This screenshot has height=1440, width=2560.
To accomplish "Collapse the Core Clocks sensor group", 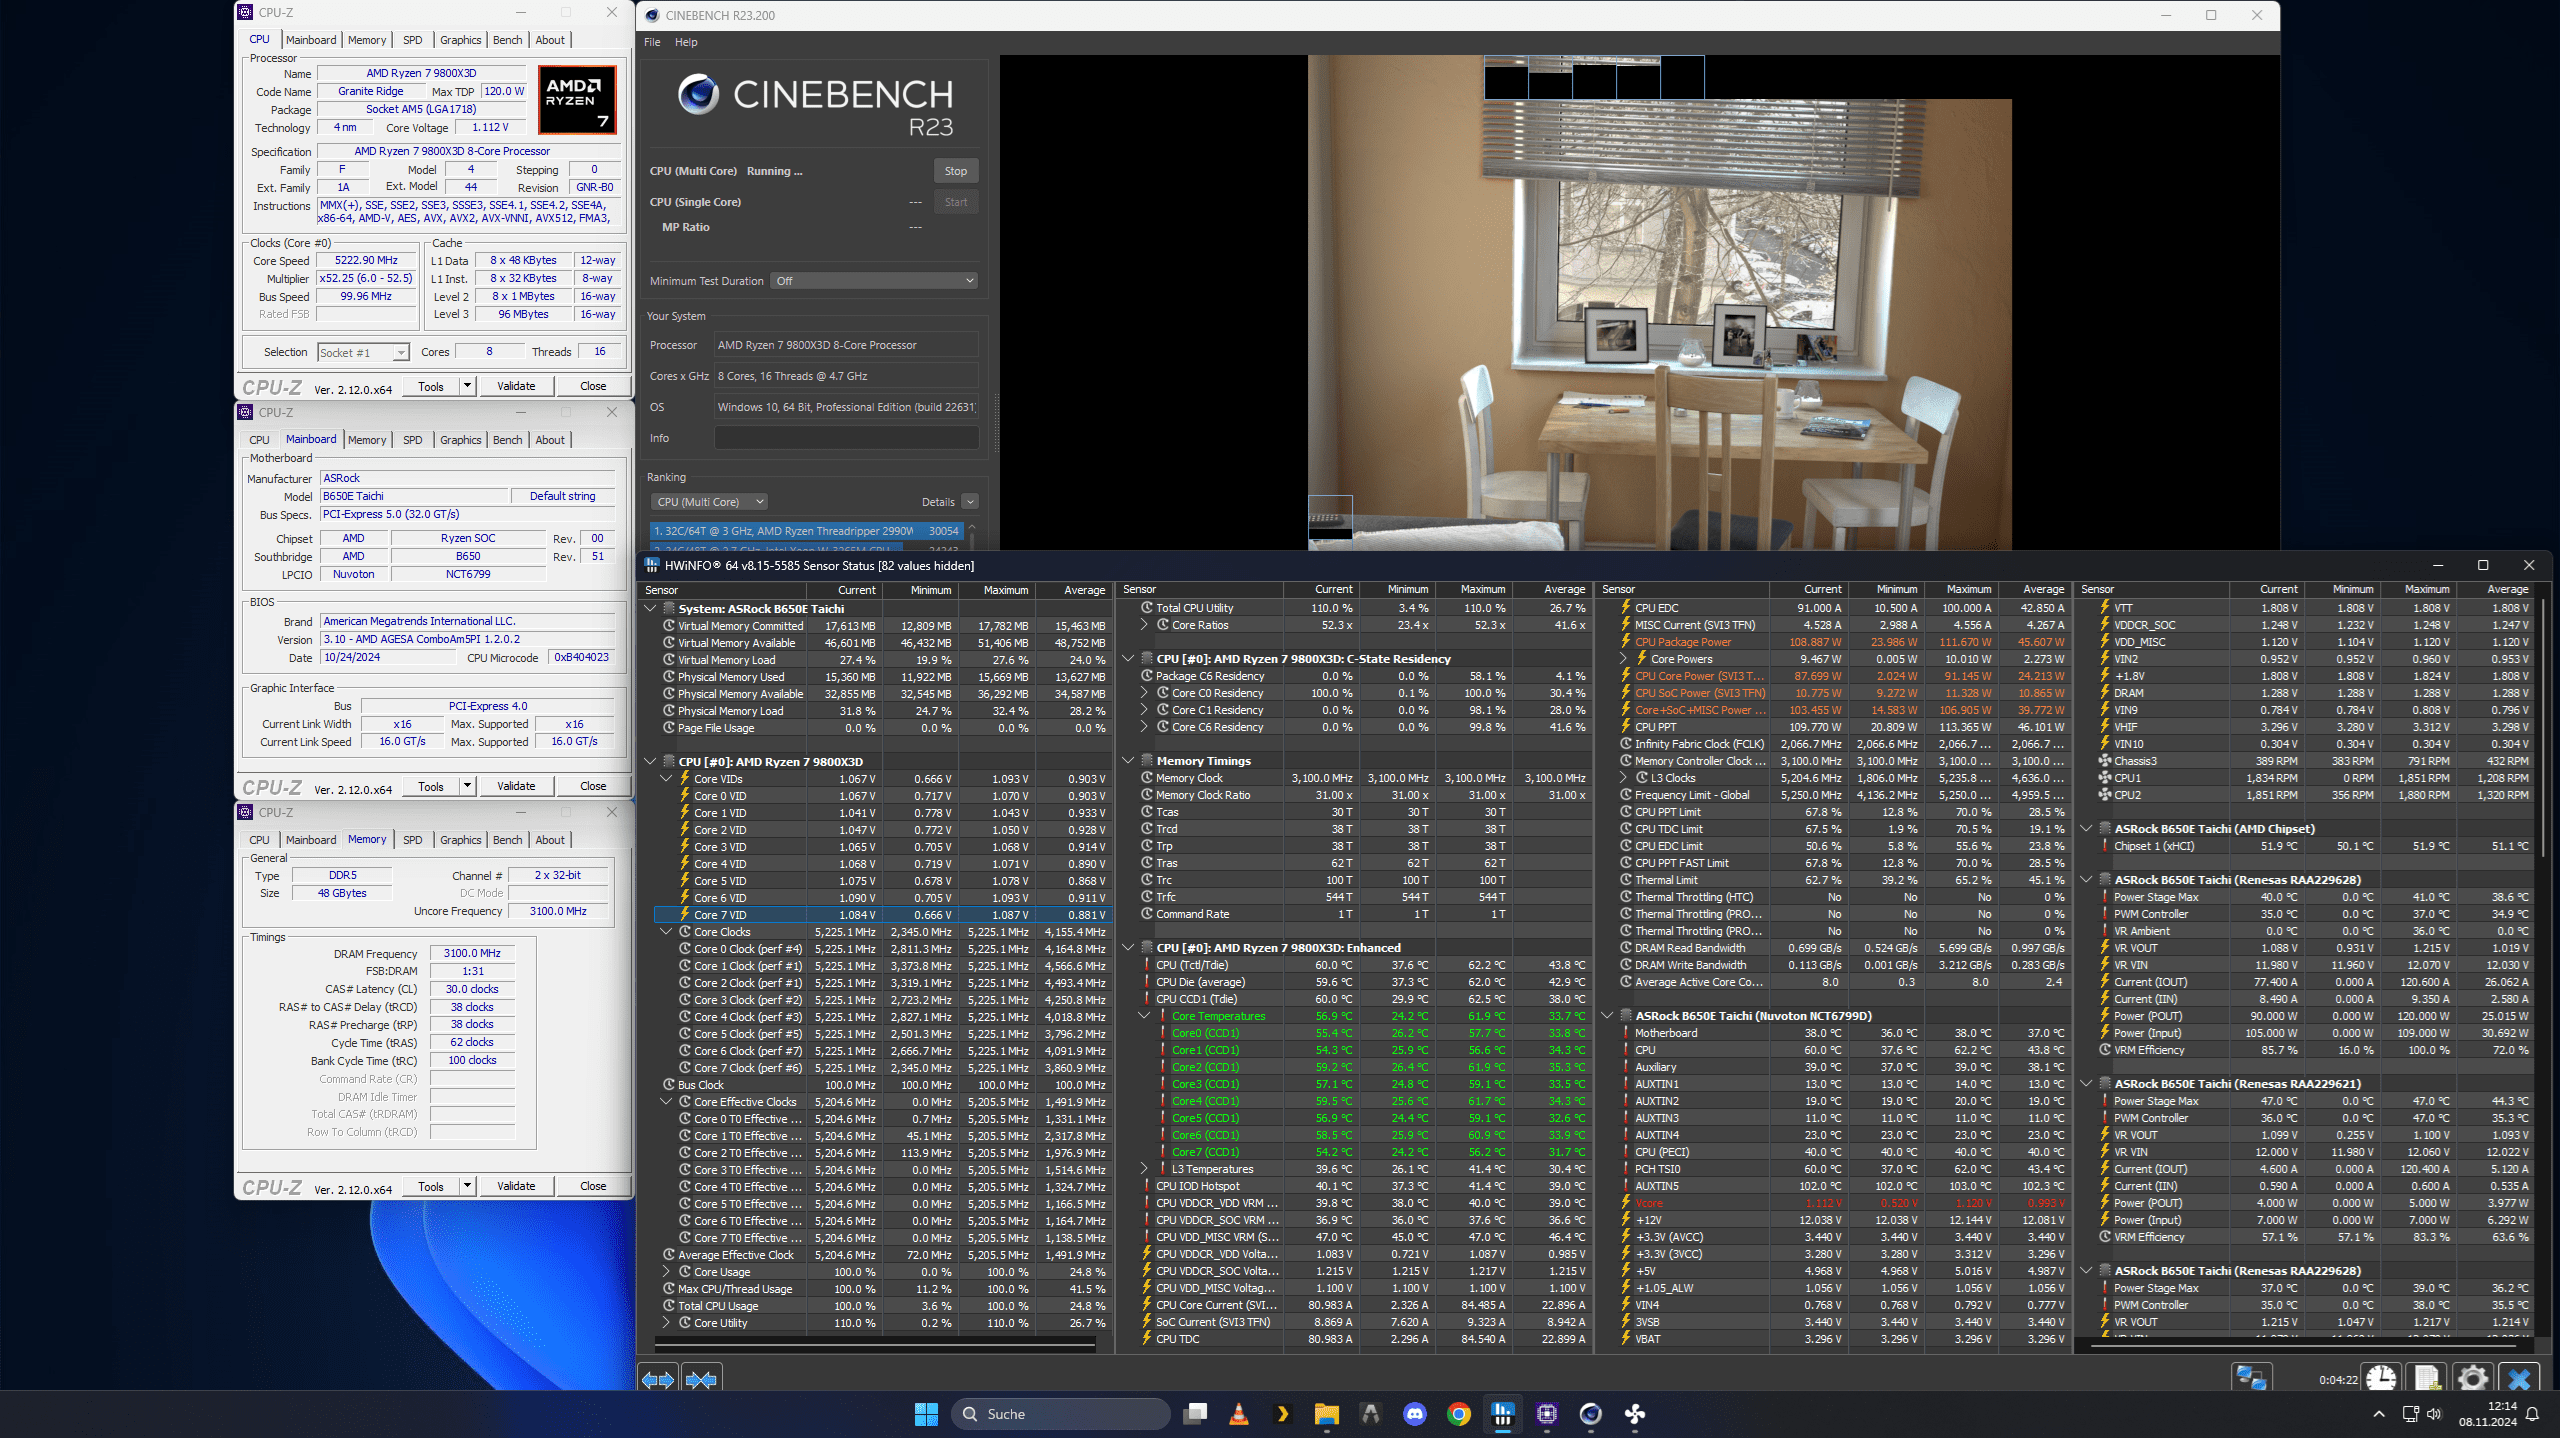I will coord(666,932).
